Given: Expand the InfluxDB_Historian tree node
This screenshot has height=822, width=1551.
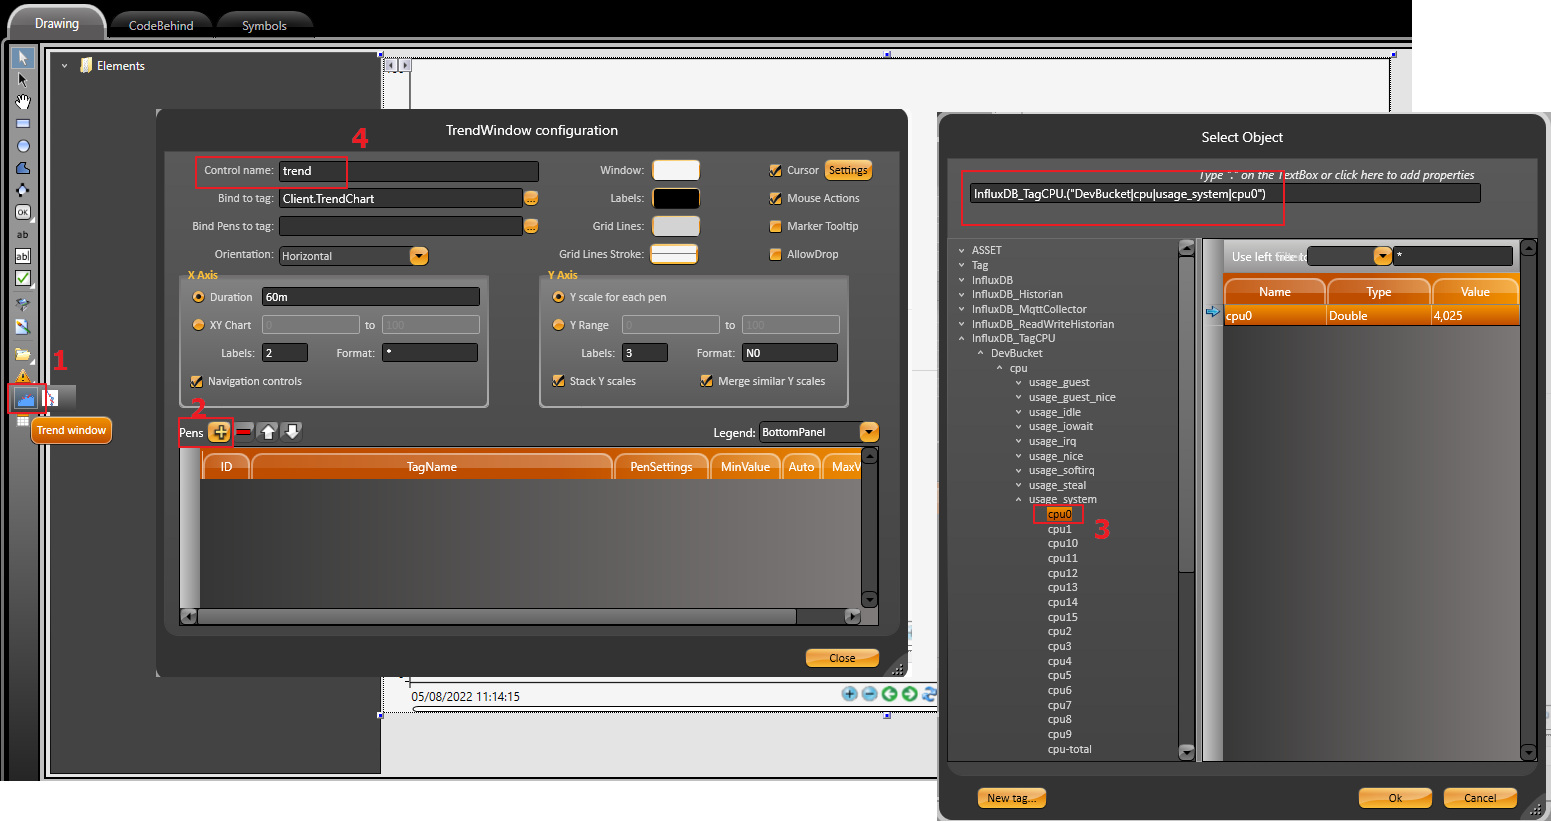Looking at the screenshot, I should point(962,295).
